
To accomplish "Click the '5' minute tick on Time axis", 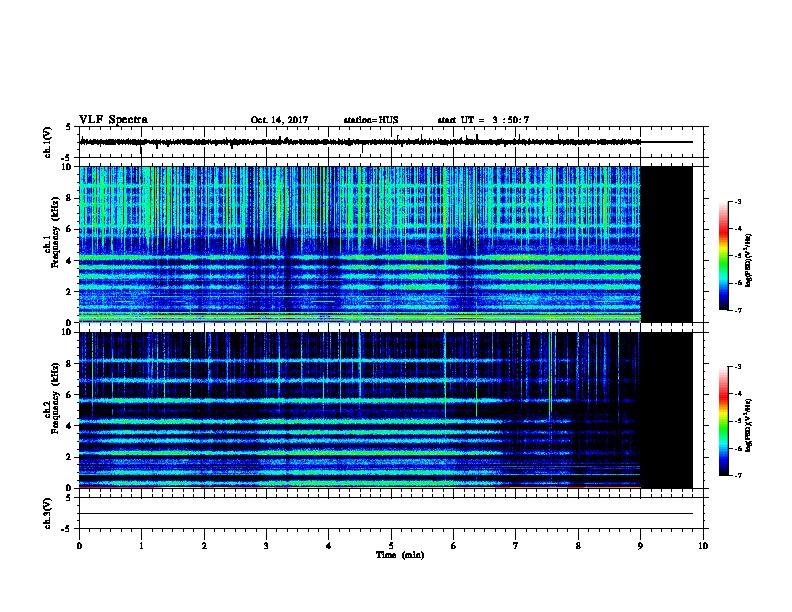I will (x=391, y=545).
